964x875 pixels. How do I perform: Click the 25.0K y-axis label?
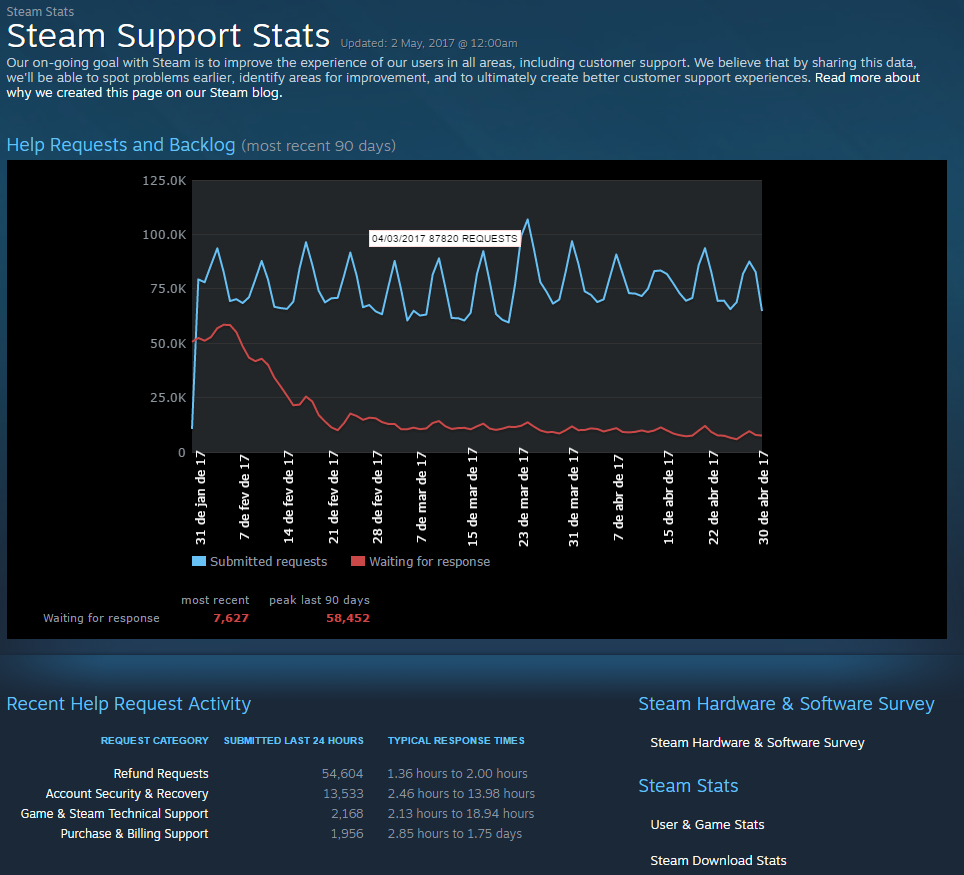coord(168,398)
